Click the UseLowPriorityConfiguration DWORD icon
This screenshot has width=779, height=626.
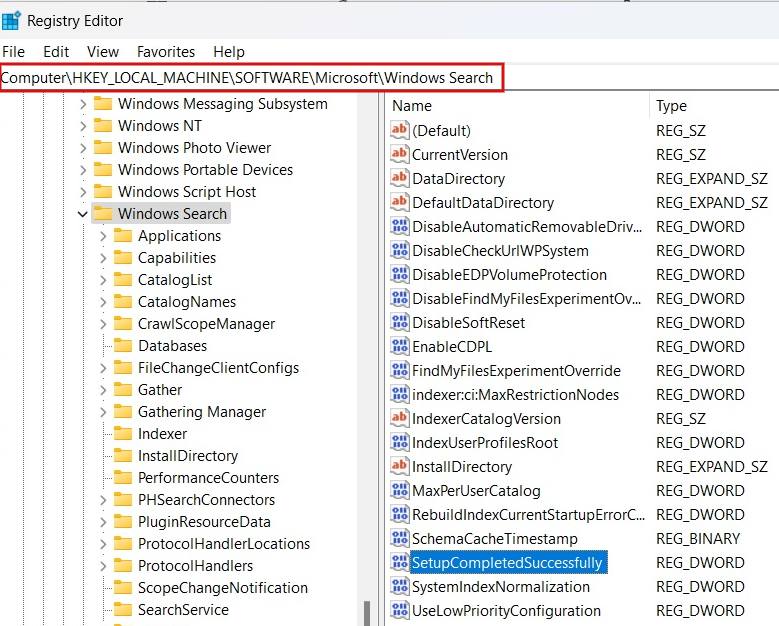[x=399, y=610]
